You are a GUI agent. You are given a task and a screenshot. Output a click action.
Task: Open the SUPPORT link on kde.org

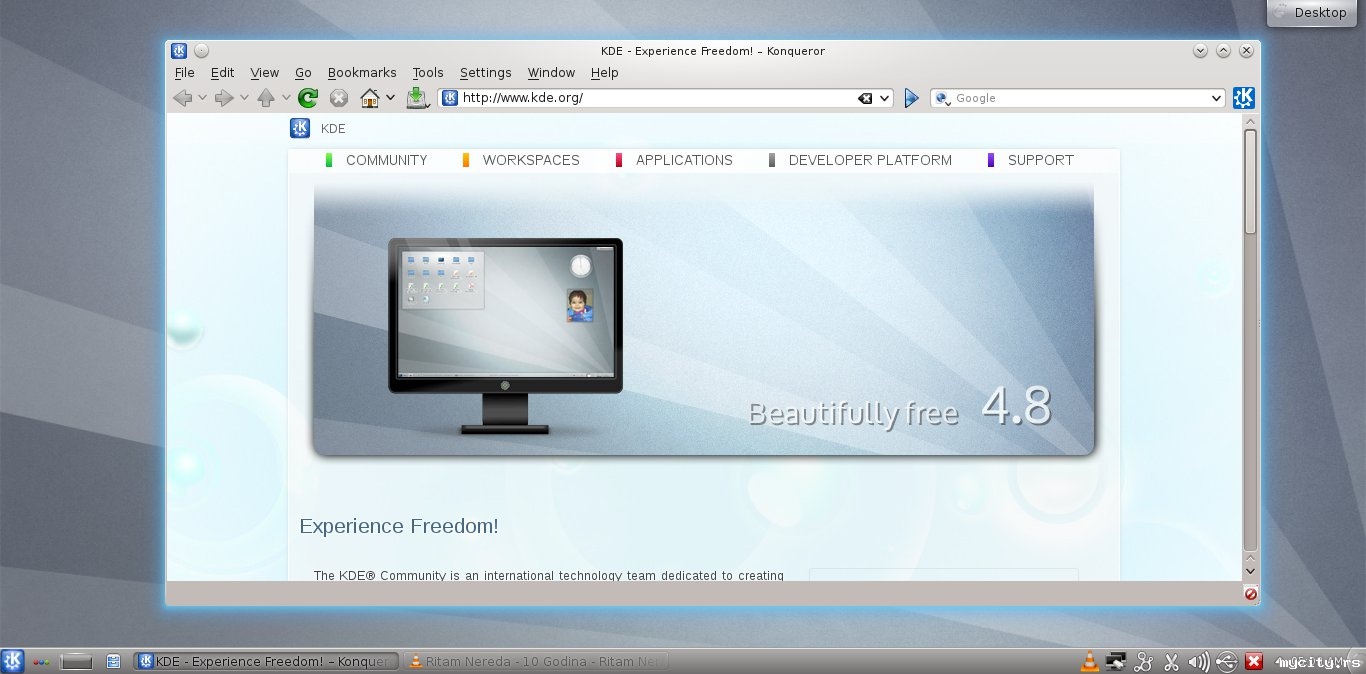pos(1040,160)
